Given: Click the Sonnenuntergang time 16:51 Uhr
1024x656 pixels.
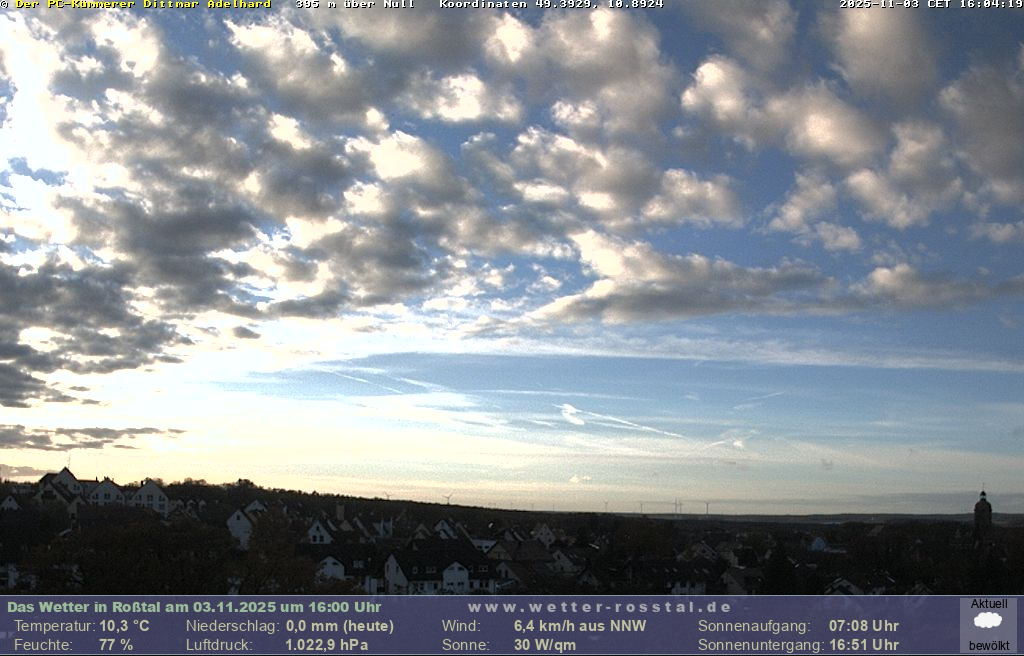Looking at the screenshot, I should click(863, 645).
